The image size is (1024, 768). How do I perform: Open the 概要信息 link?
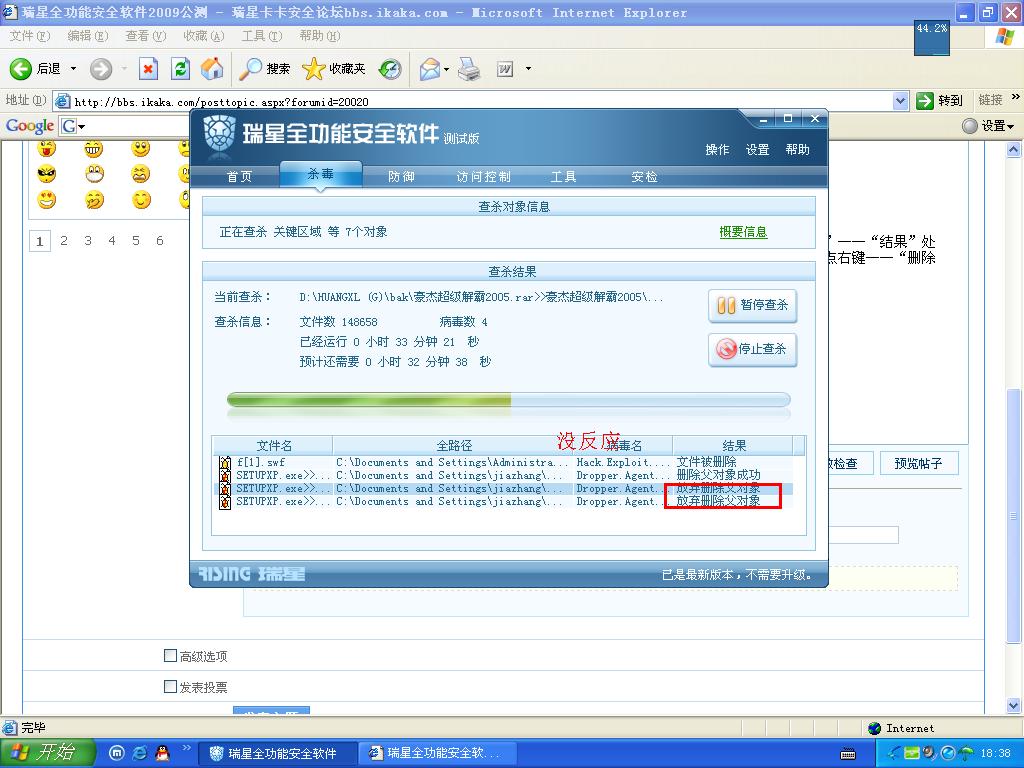(x=743, y=232)
